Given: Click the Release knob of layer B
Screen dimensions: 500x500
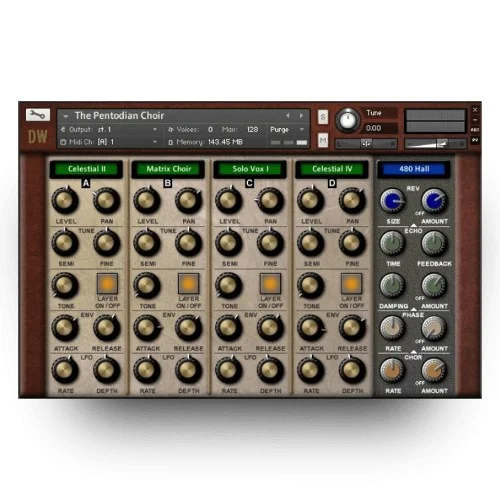Looking at the screenshot, I should point(188,328).
